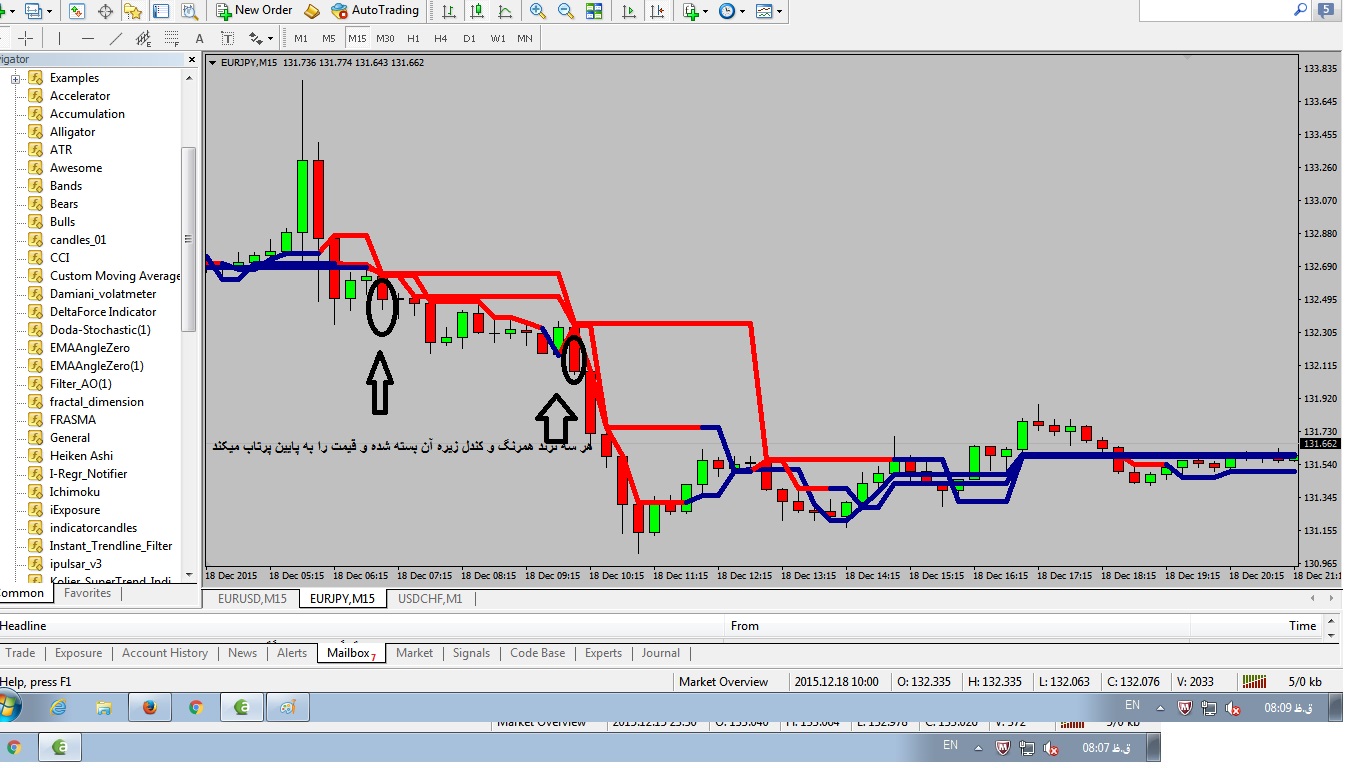Open the Periods dropdown arrow
This screenshot has height=768, width=1366.
coord(742,12)
